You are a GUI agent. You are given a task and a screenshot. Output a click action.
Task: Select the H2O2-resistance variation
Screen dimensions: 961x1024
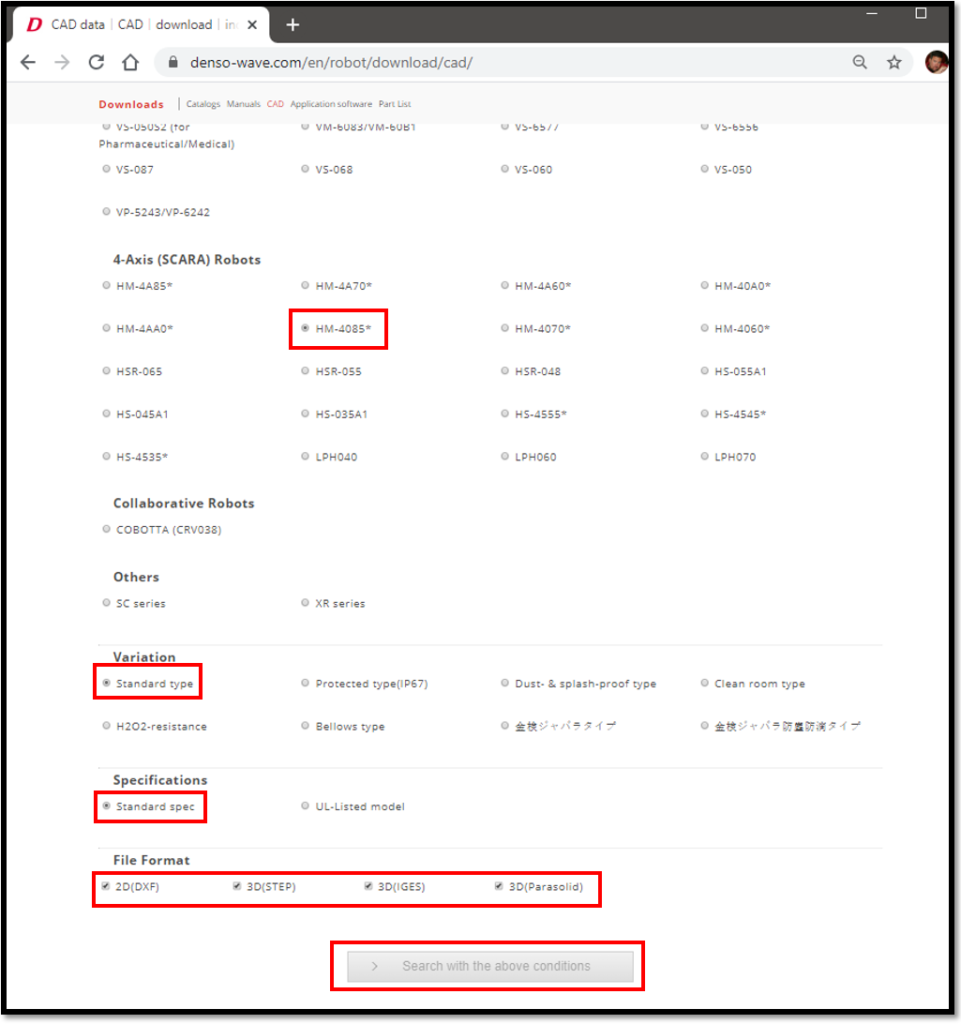(106, 726)
